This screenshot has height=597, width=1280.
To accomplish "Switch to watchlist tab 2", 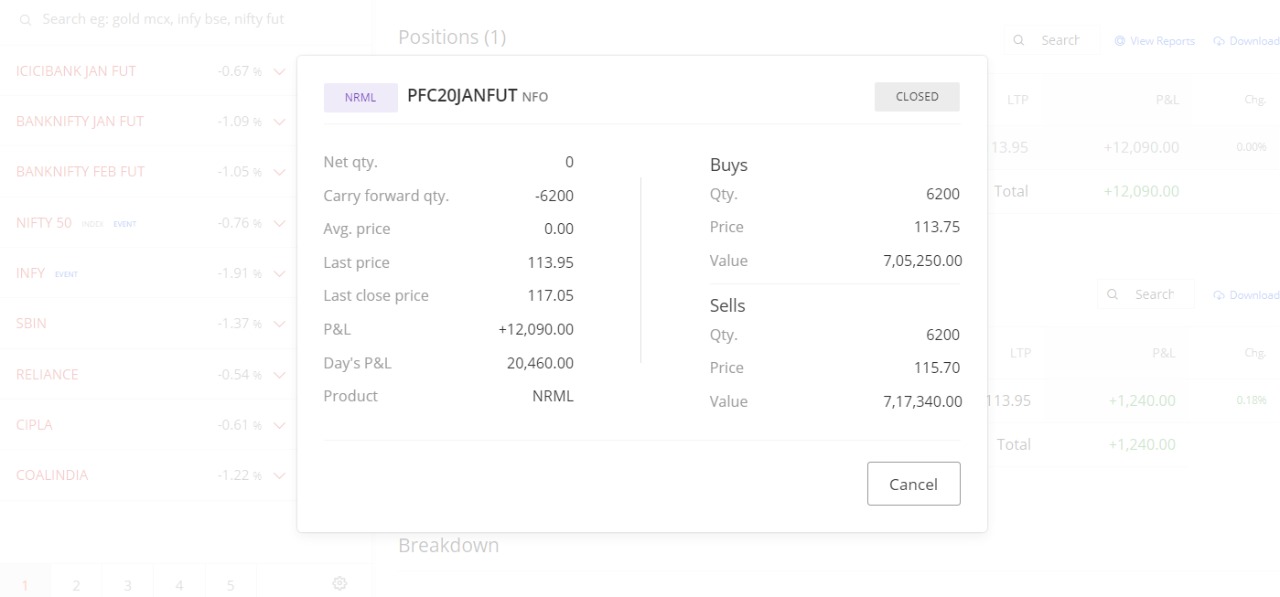I will pyautogui.click(x=77, y=584).
